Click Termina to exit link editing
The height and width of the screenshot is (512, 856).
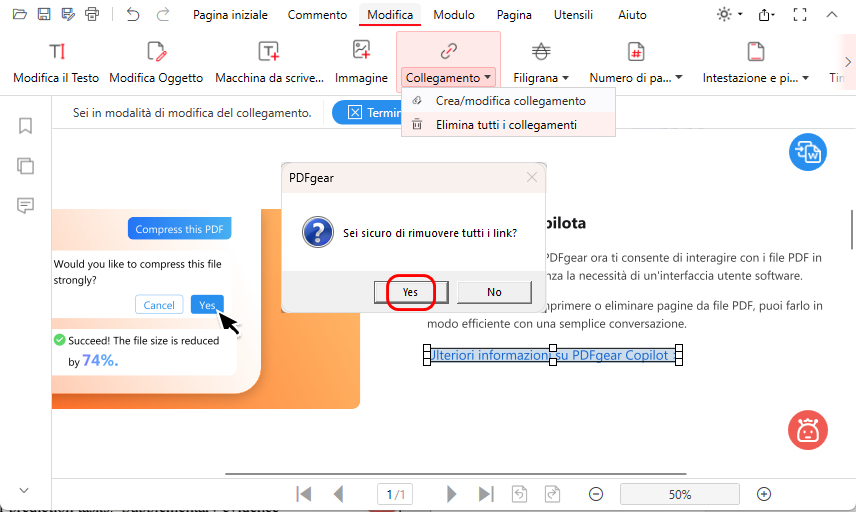click(368, 112)
